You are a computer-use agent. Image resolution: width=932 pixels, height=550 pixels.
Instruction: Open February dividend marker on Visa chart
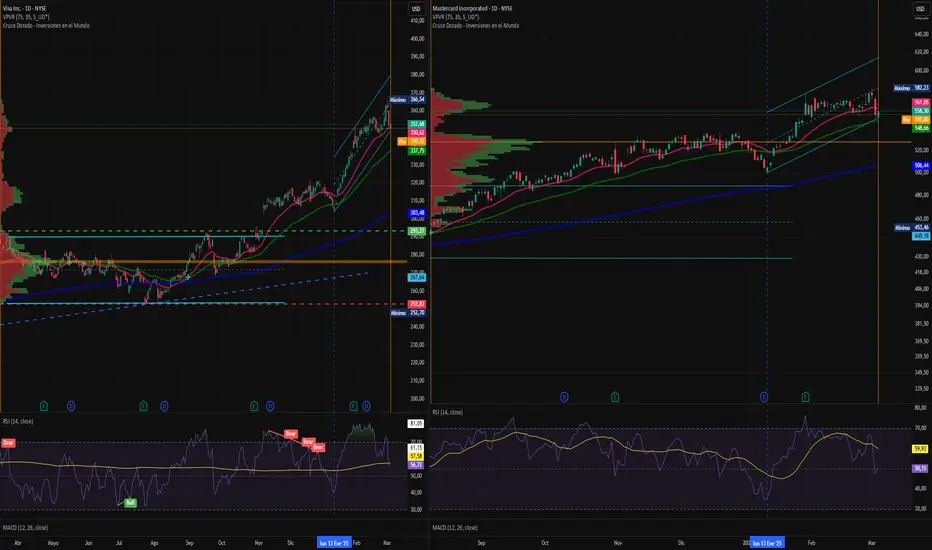pos(366,406)
